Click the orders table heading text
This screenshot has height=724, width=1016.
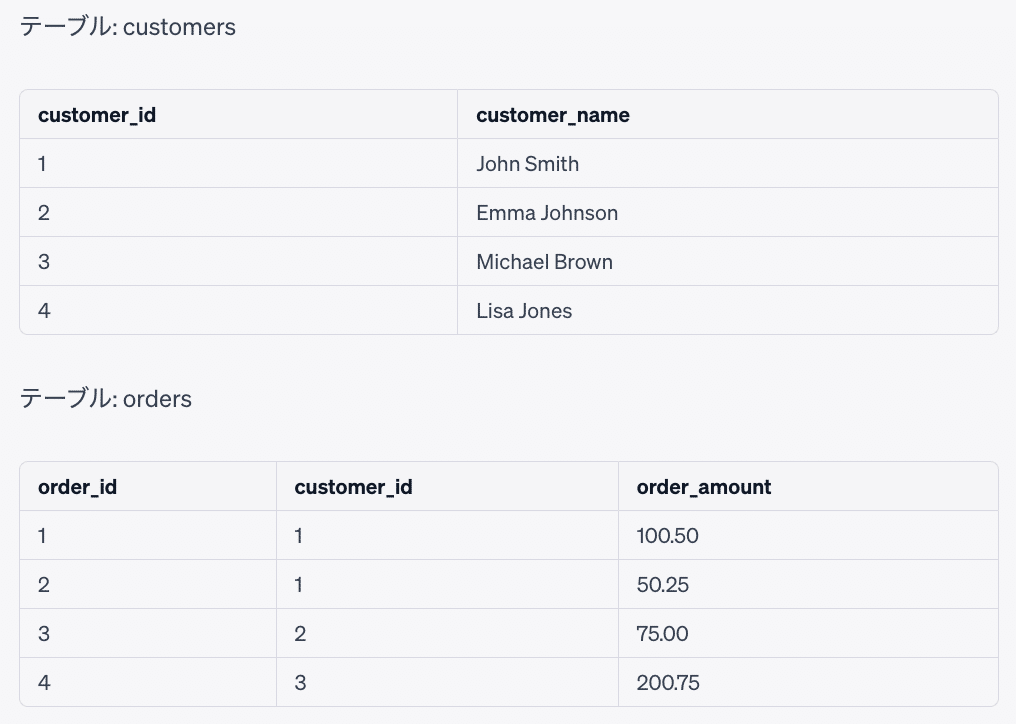click(106, 399)
